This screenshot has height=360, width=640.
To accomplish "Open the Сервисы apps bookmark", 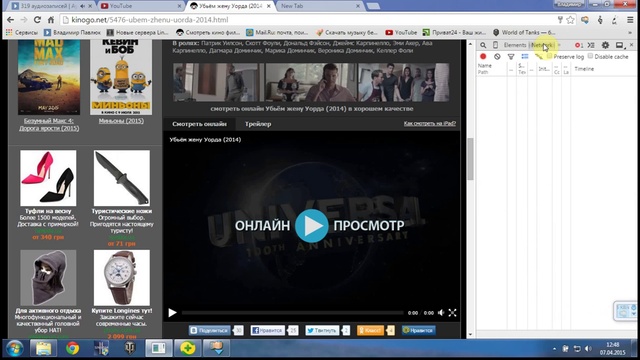I will 22,32.
